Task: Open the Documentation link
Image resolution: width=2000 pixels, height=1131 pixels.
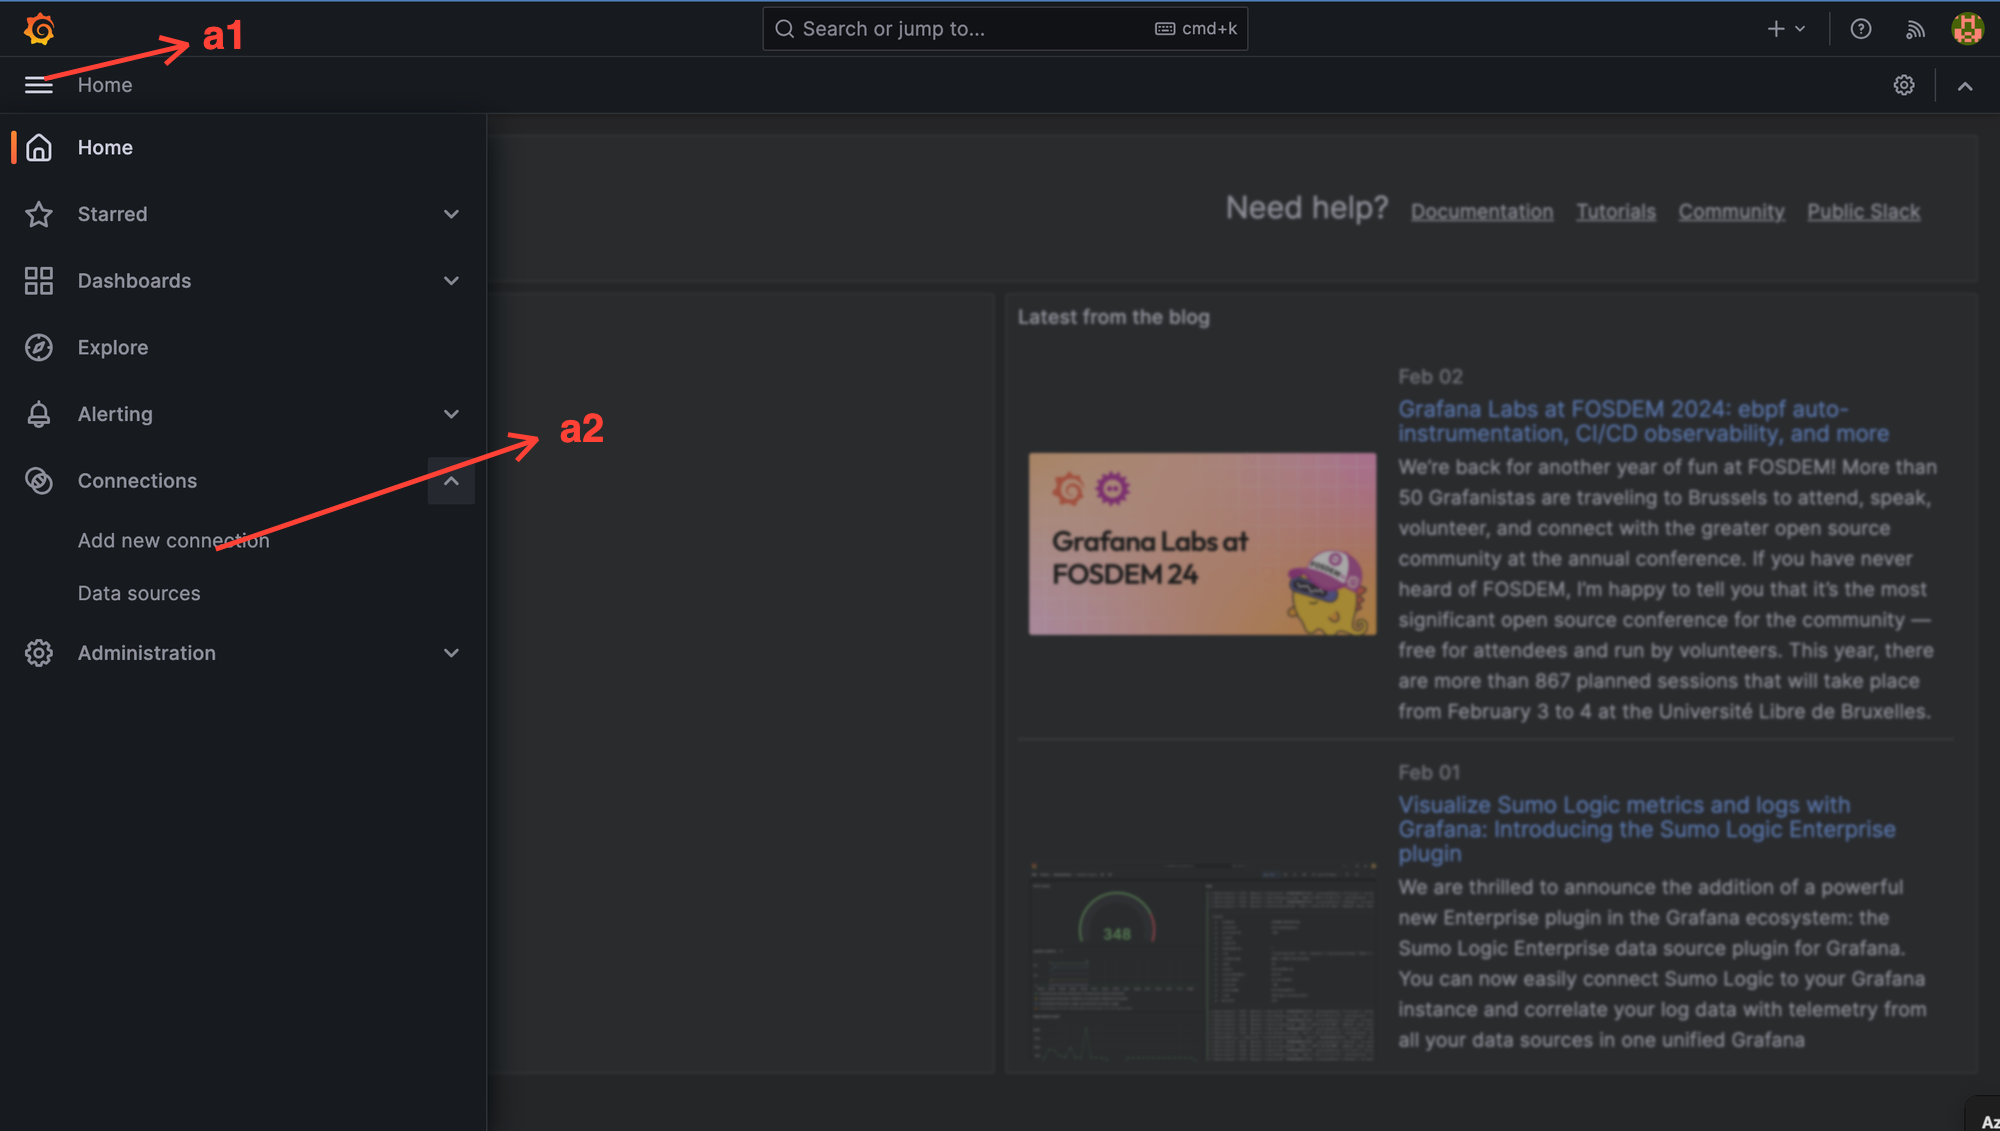Action: click(x=1481, y=212)
